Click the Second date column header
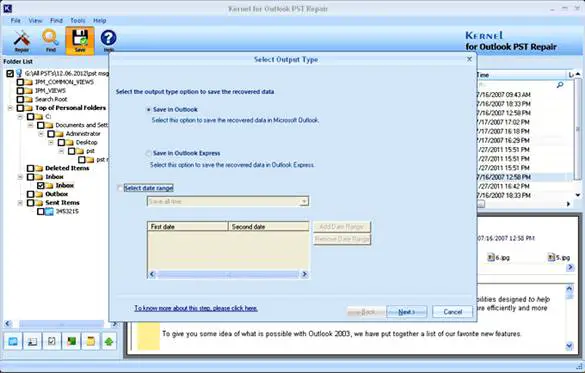This screenshot has width=585, height=373. (268, 226)
